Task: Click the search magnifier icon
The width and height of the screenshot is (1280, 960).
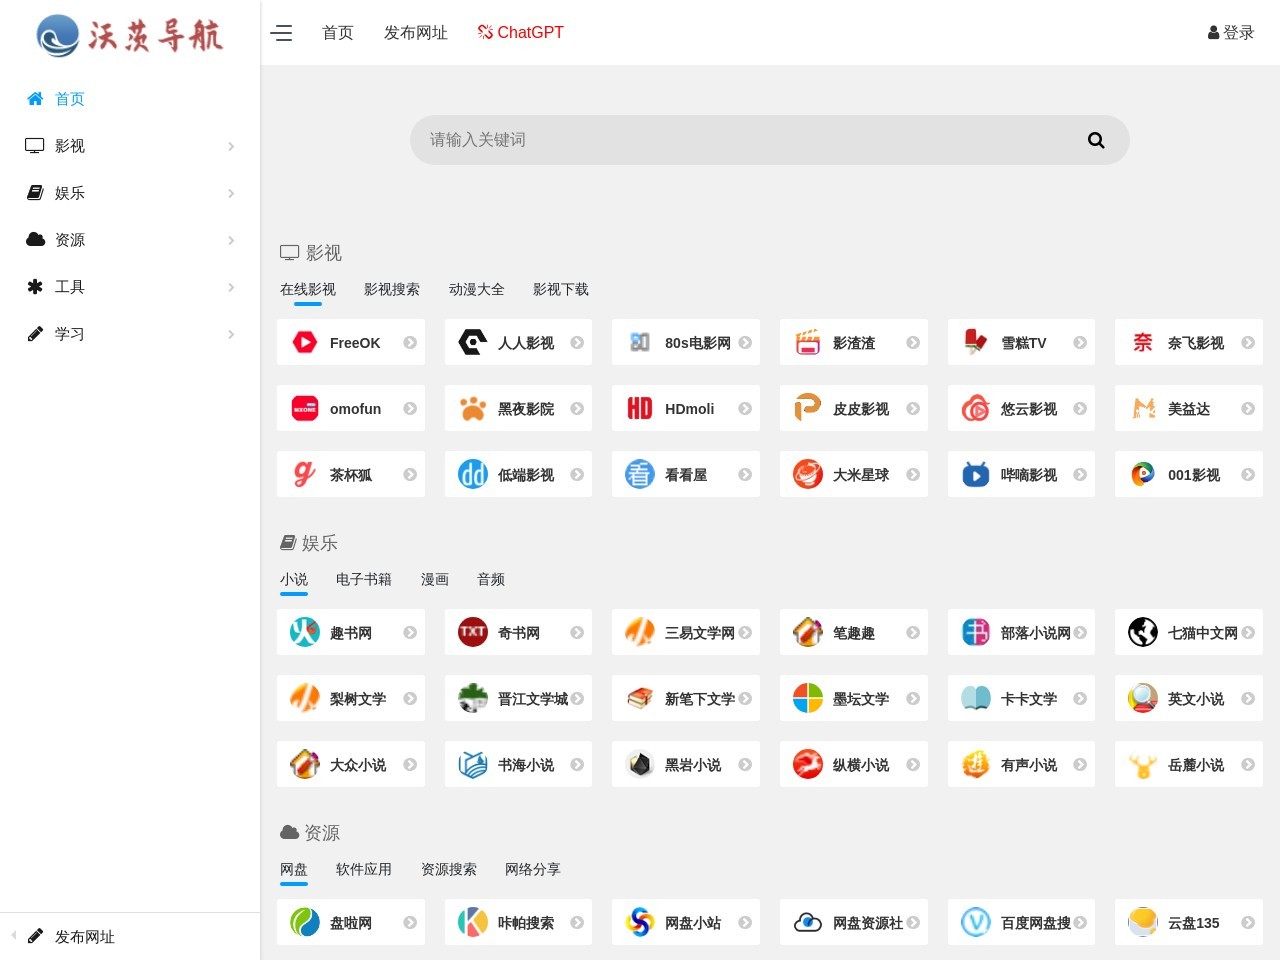Action: 1096,140
